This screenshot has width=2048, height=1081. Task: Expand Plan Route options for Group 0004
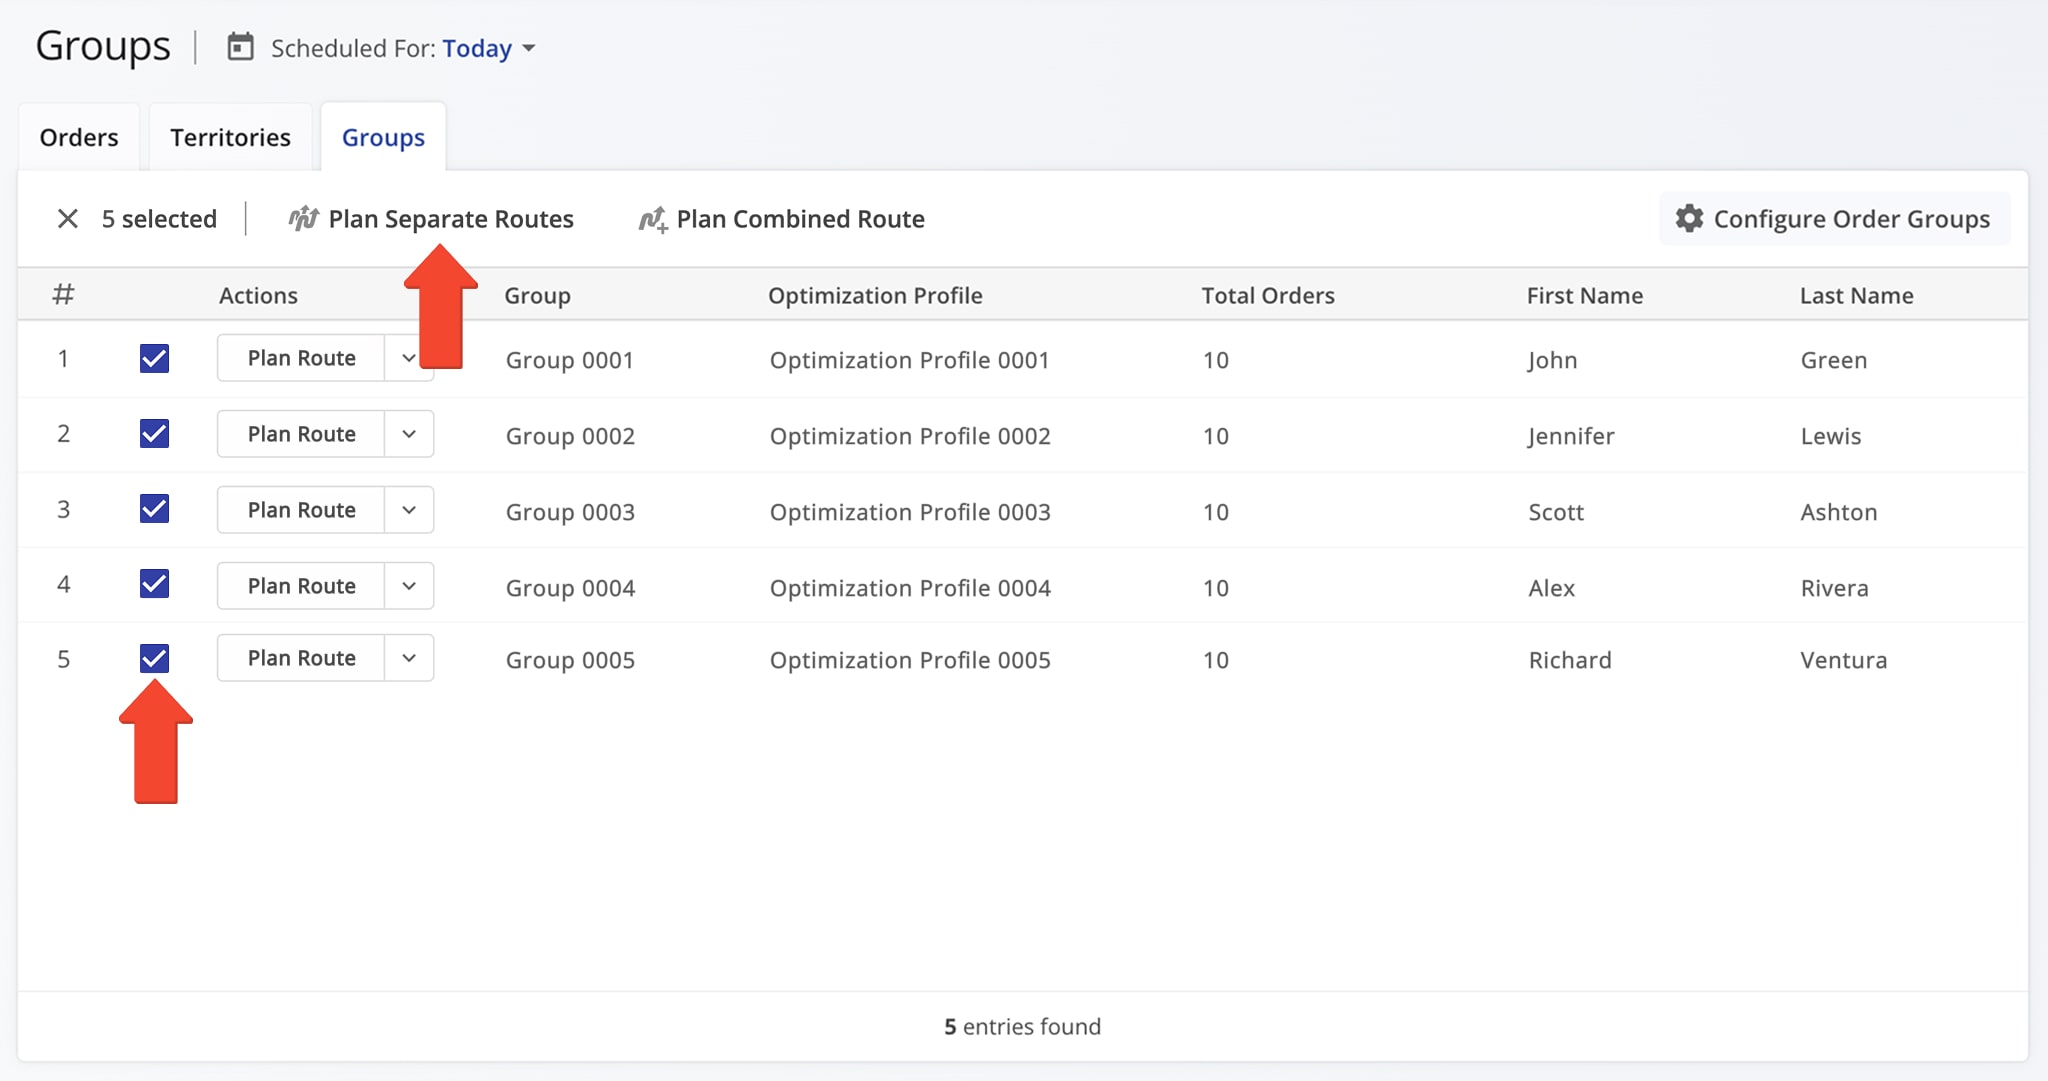(409, 586)
